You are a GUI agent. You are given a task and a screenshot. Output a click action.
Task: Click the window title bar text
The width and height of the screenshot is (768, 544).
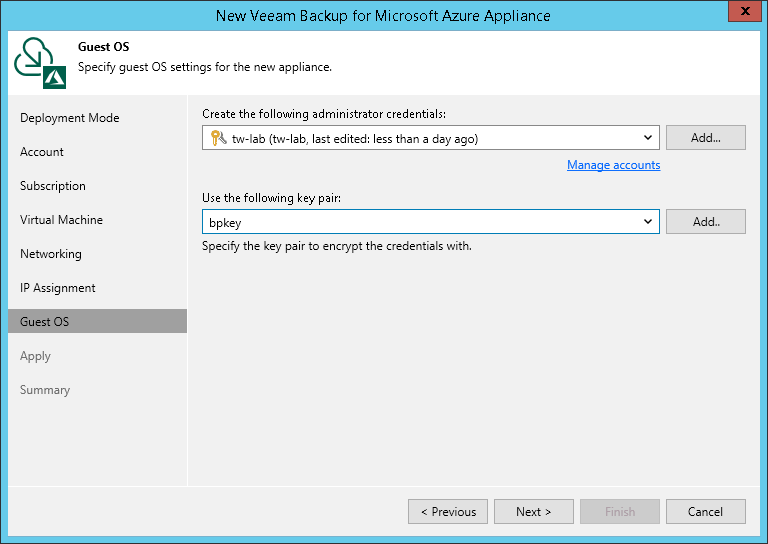[383, 16]
